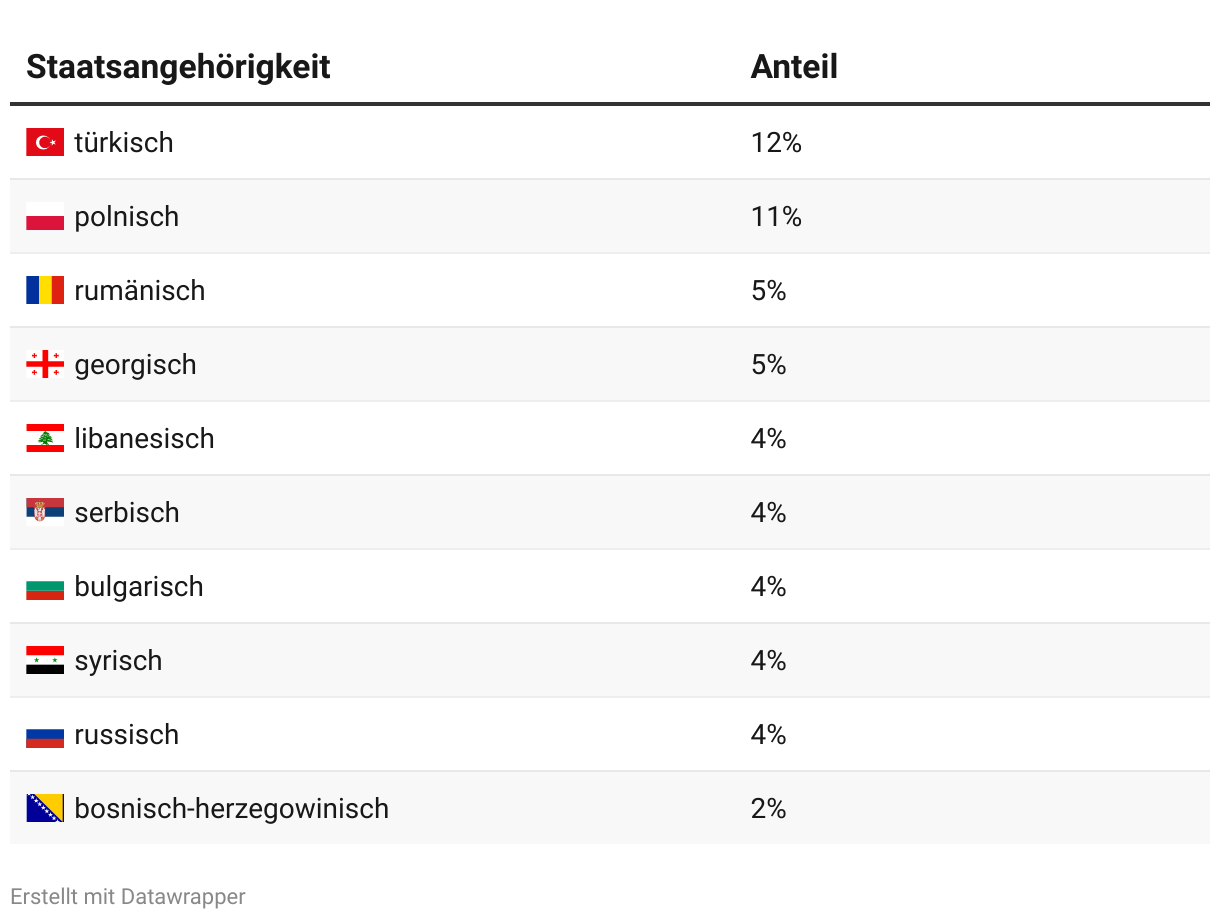Click the Polish flag icon
This screenshot has width=1220, height=920.
coord(45,216)
